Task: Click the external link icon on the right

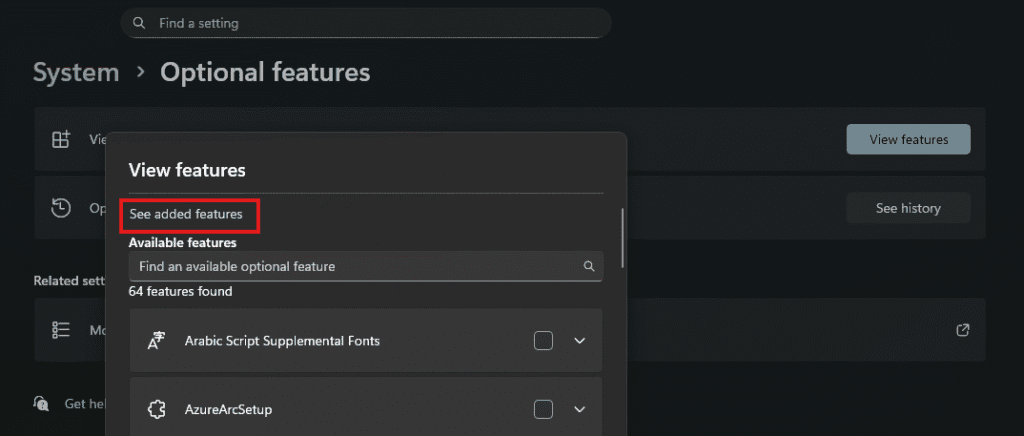Action: [x=962, y=329]
